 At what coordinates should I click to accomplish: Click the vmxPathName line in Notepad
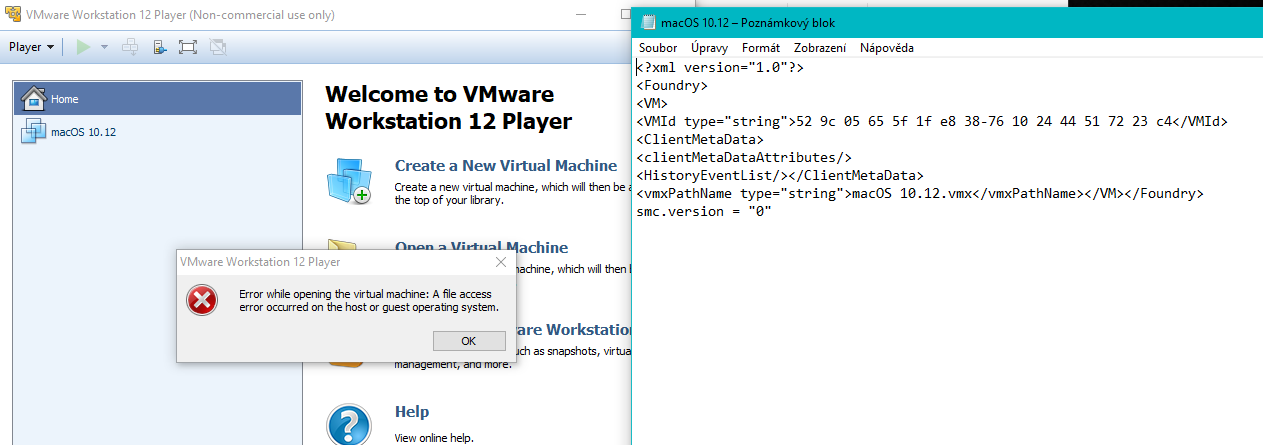[920, 194]
